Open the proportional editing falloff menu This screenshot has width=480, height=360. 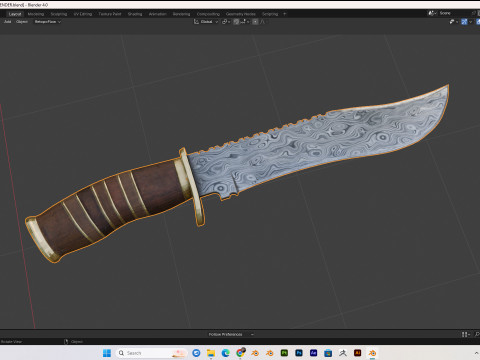tap(263, 22)
